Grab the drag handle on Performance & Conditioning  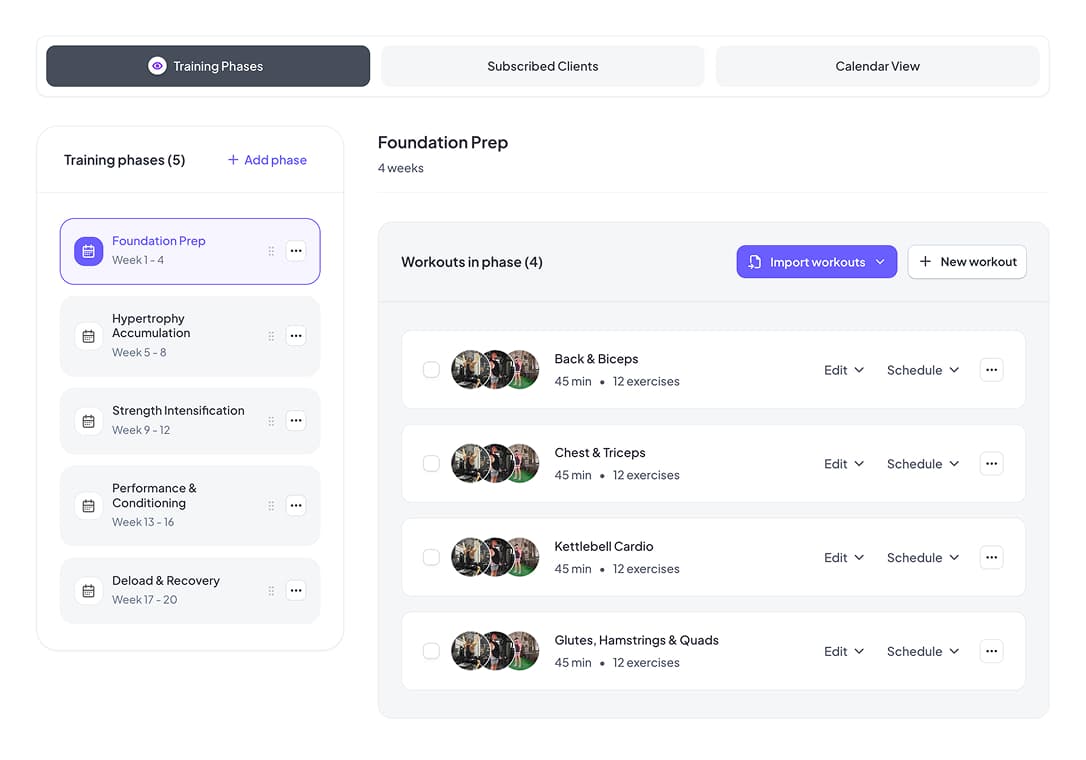[x=271, y=506]
